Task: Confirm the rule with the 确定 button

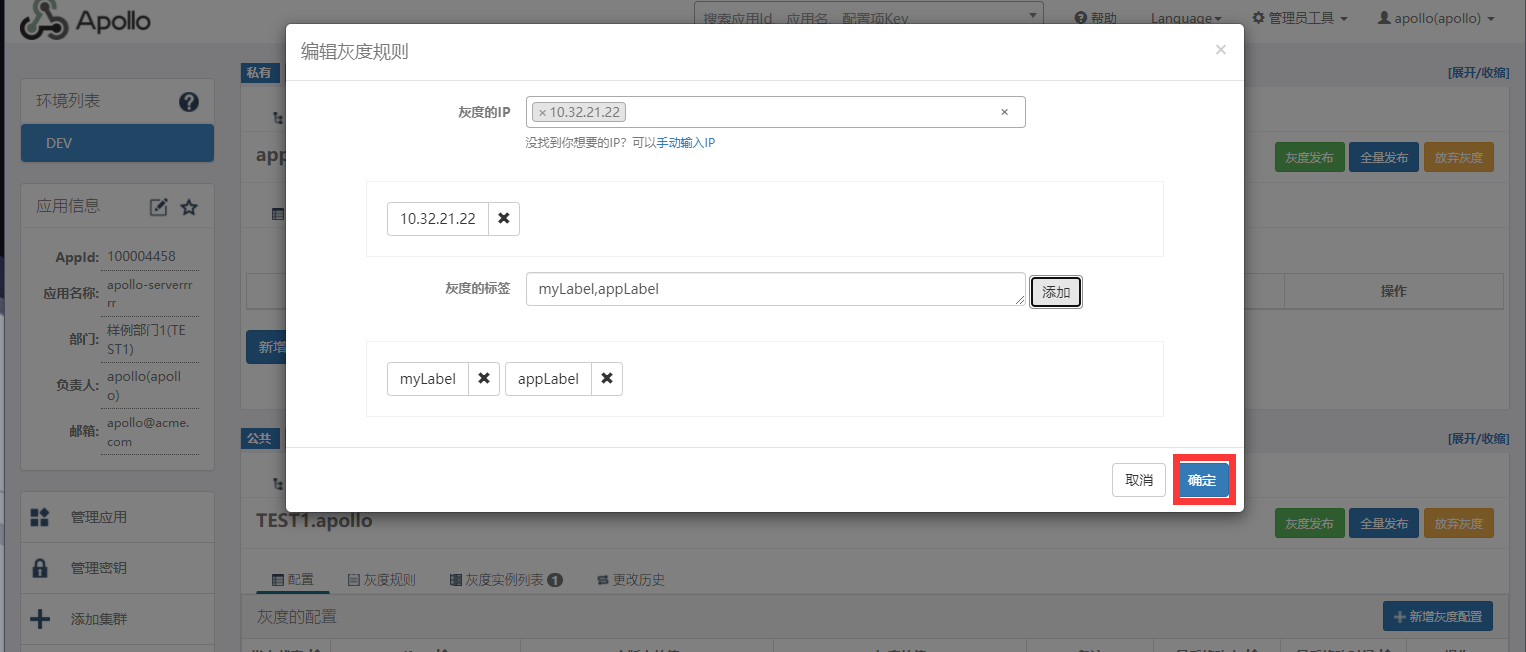Action: pyautogui.click(x=1203, y=479)
